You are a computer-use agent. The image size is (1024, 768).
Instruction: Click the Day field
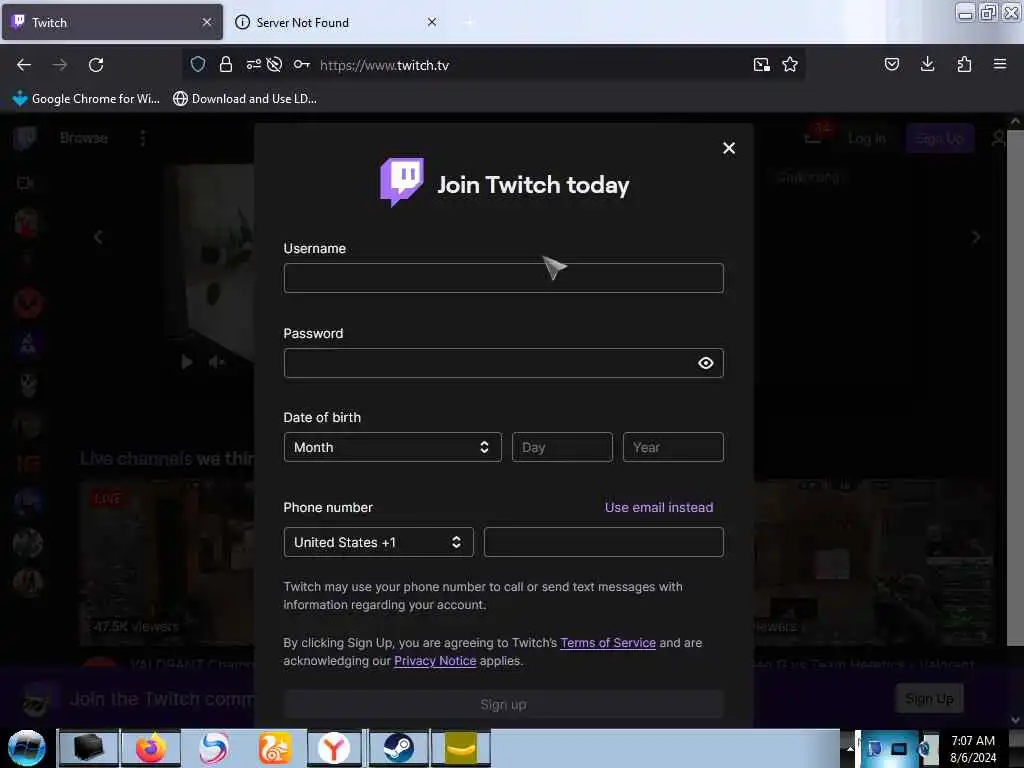pyautogui.click(x=562, y=447)
